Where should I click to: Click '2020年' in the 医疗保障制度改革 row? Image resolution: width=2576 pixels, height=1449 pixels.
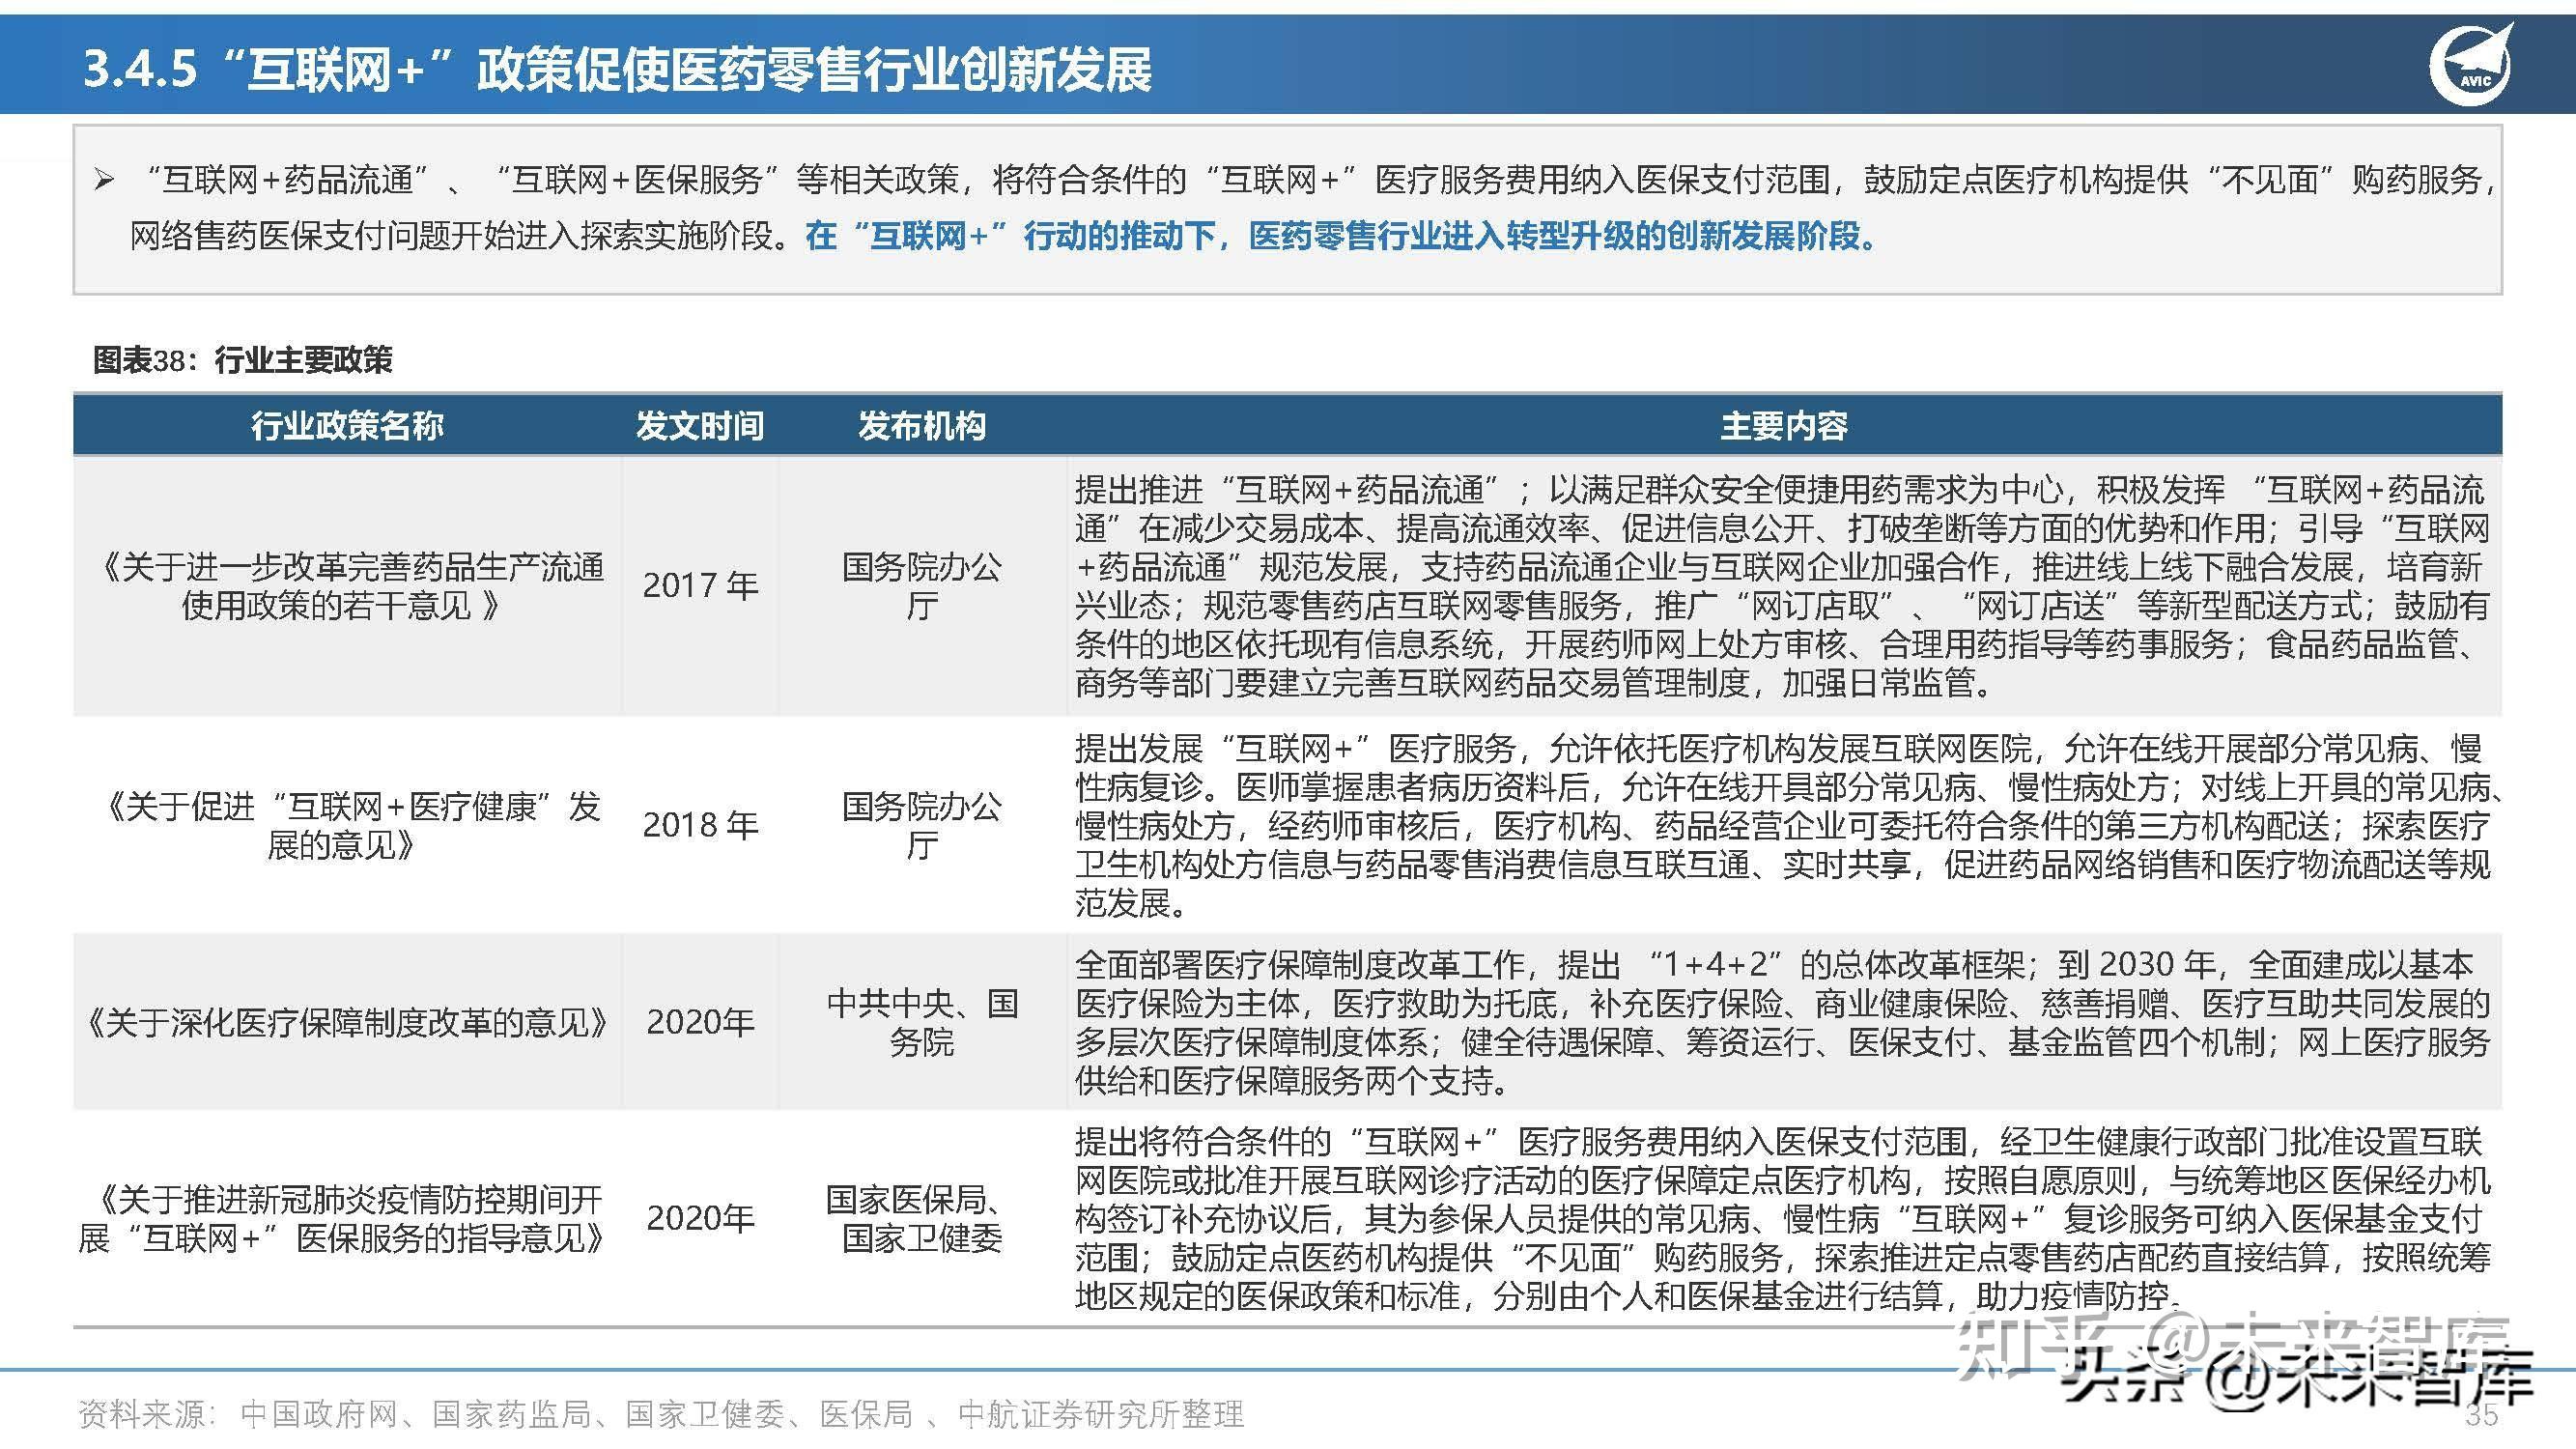pyautogui.click(x=700, y=1022)
